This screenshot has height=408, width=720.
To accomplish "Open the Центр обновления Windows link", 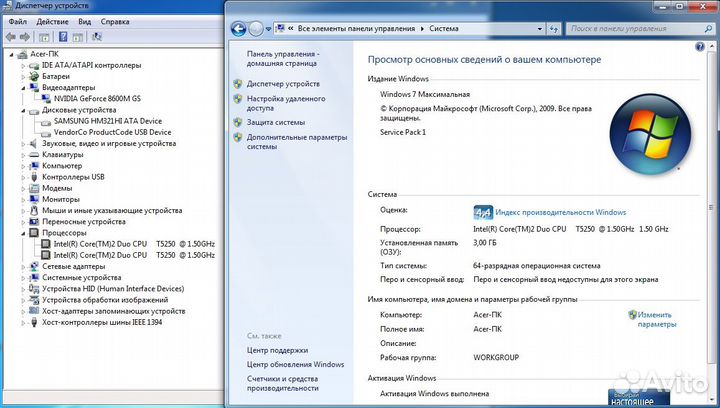I will (x=295, y=364).
